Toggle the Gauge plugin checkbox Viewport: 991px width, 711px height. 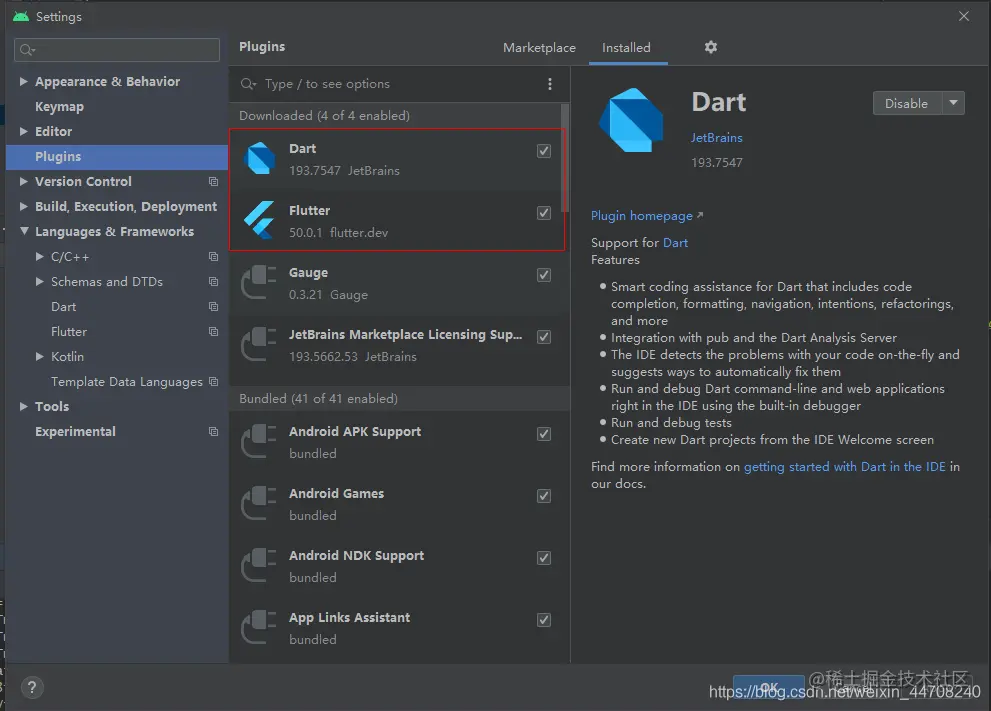pyautogui.click(x=544, y=274)
